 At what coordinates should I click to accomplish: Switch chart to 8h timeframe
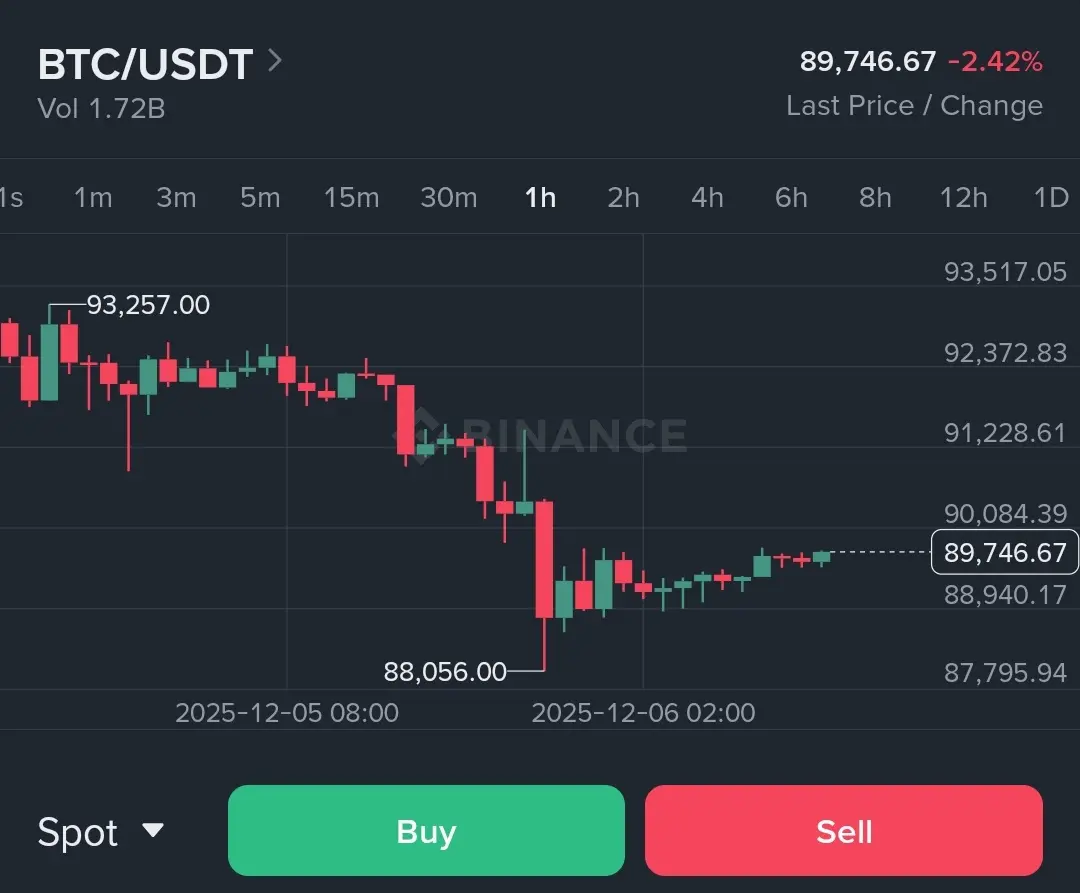point(875,198)
